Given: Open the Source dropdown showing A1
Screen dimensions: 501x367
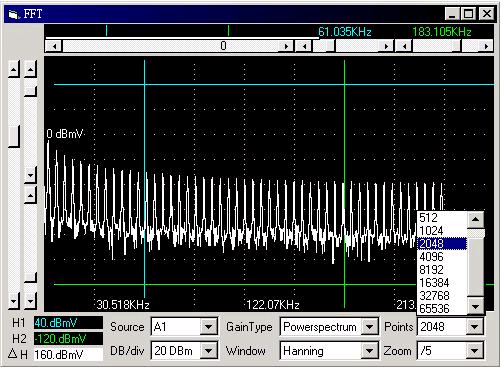Looking at the screenshot, I should (x=208, y=327).
